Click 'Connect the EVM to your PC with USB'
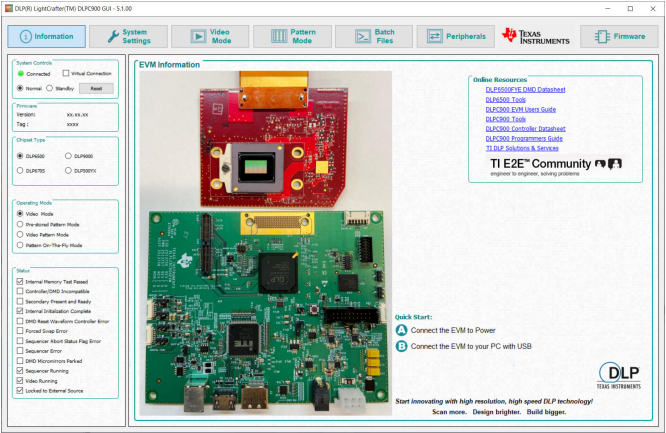Screen dimensions: 666x433 (471, 346)
